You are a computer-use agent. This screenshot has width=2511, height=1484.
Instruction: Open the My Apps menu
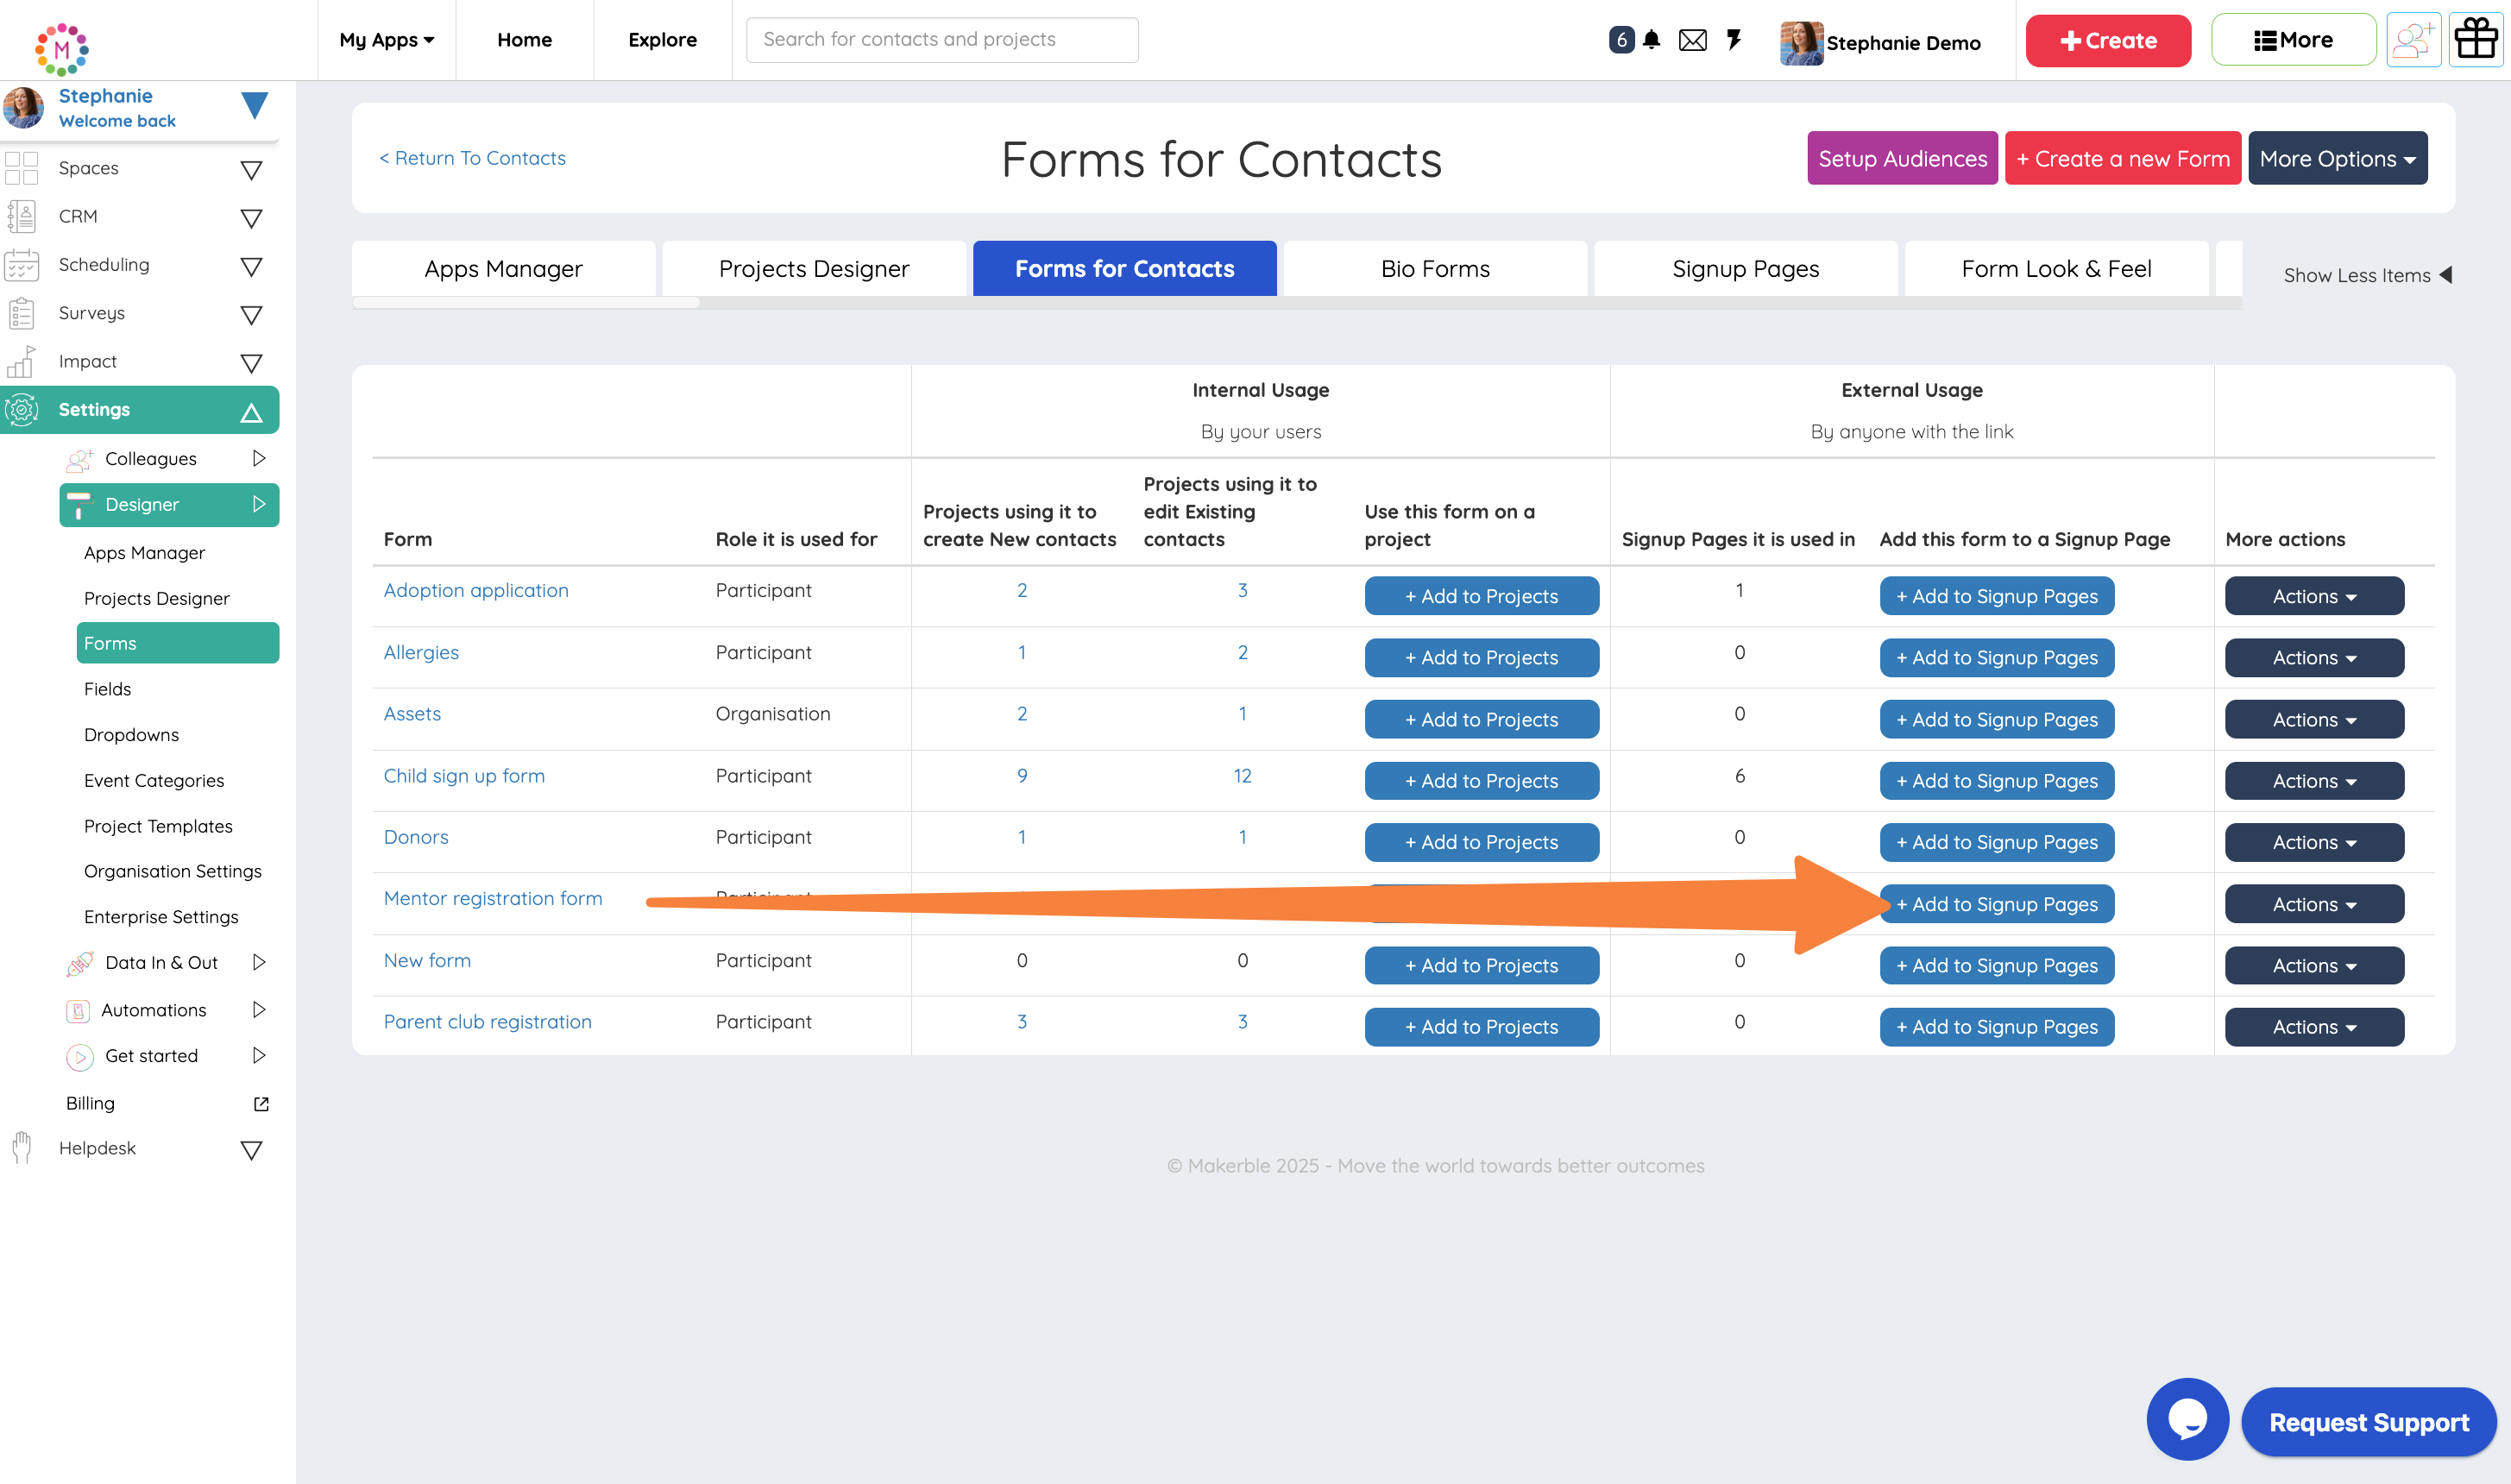386,40
